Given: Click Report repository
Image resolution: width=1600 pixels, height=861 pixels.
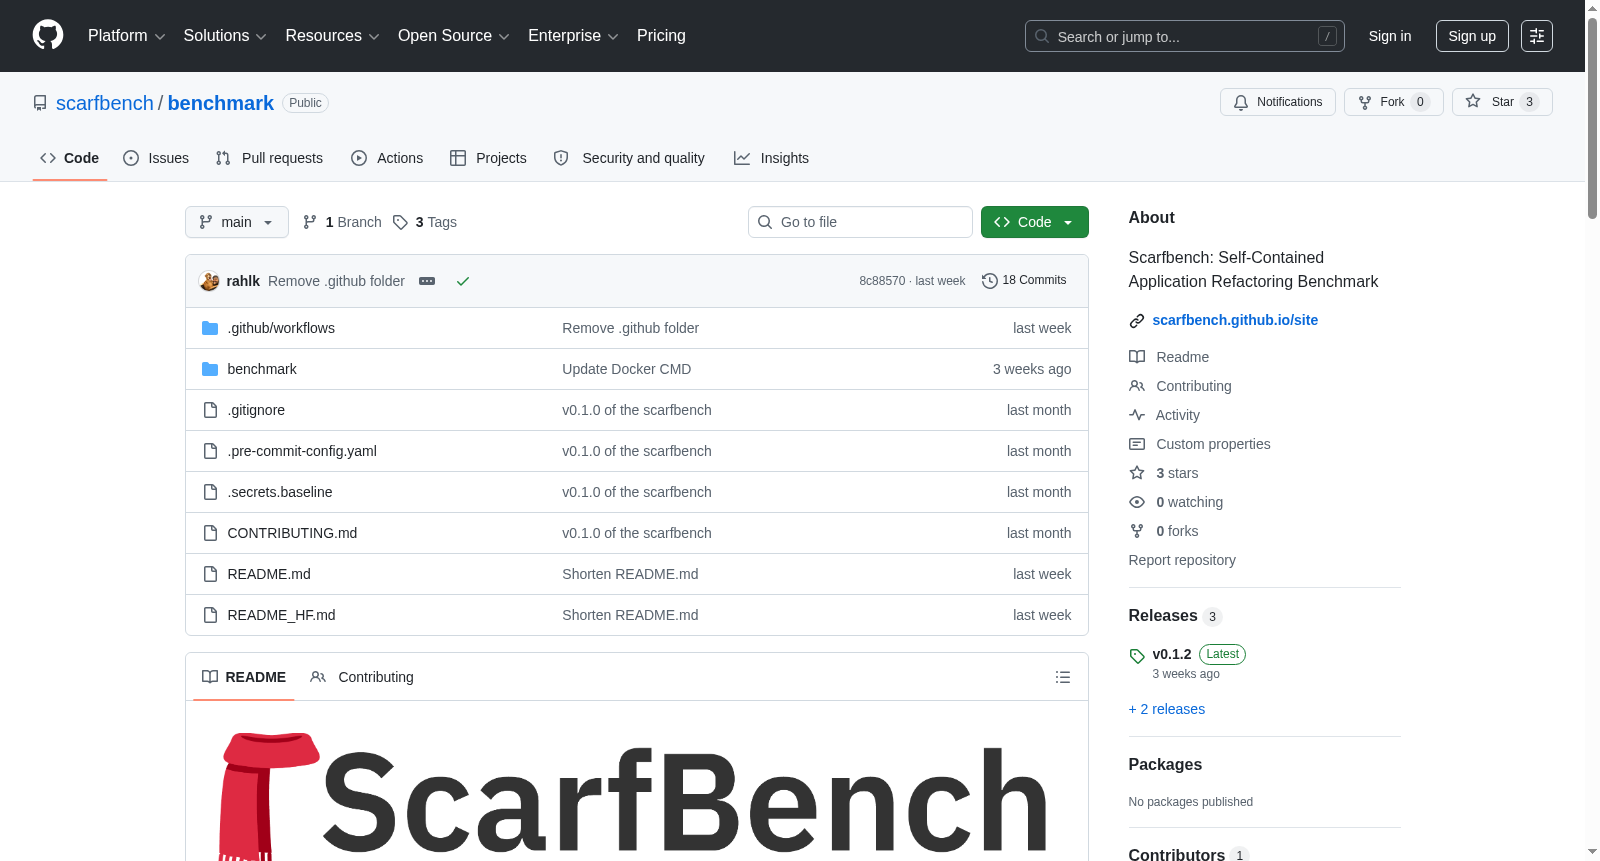Looking at the screenshot, I should (x=1182, y=560).
